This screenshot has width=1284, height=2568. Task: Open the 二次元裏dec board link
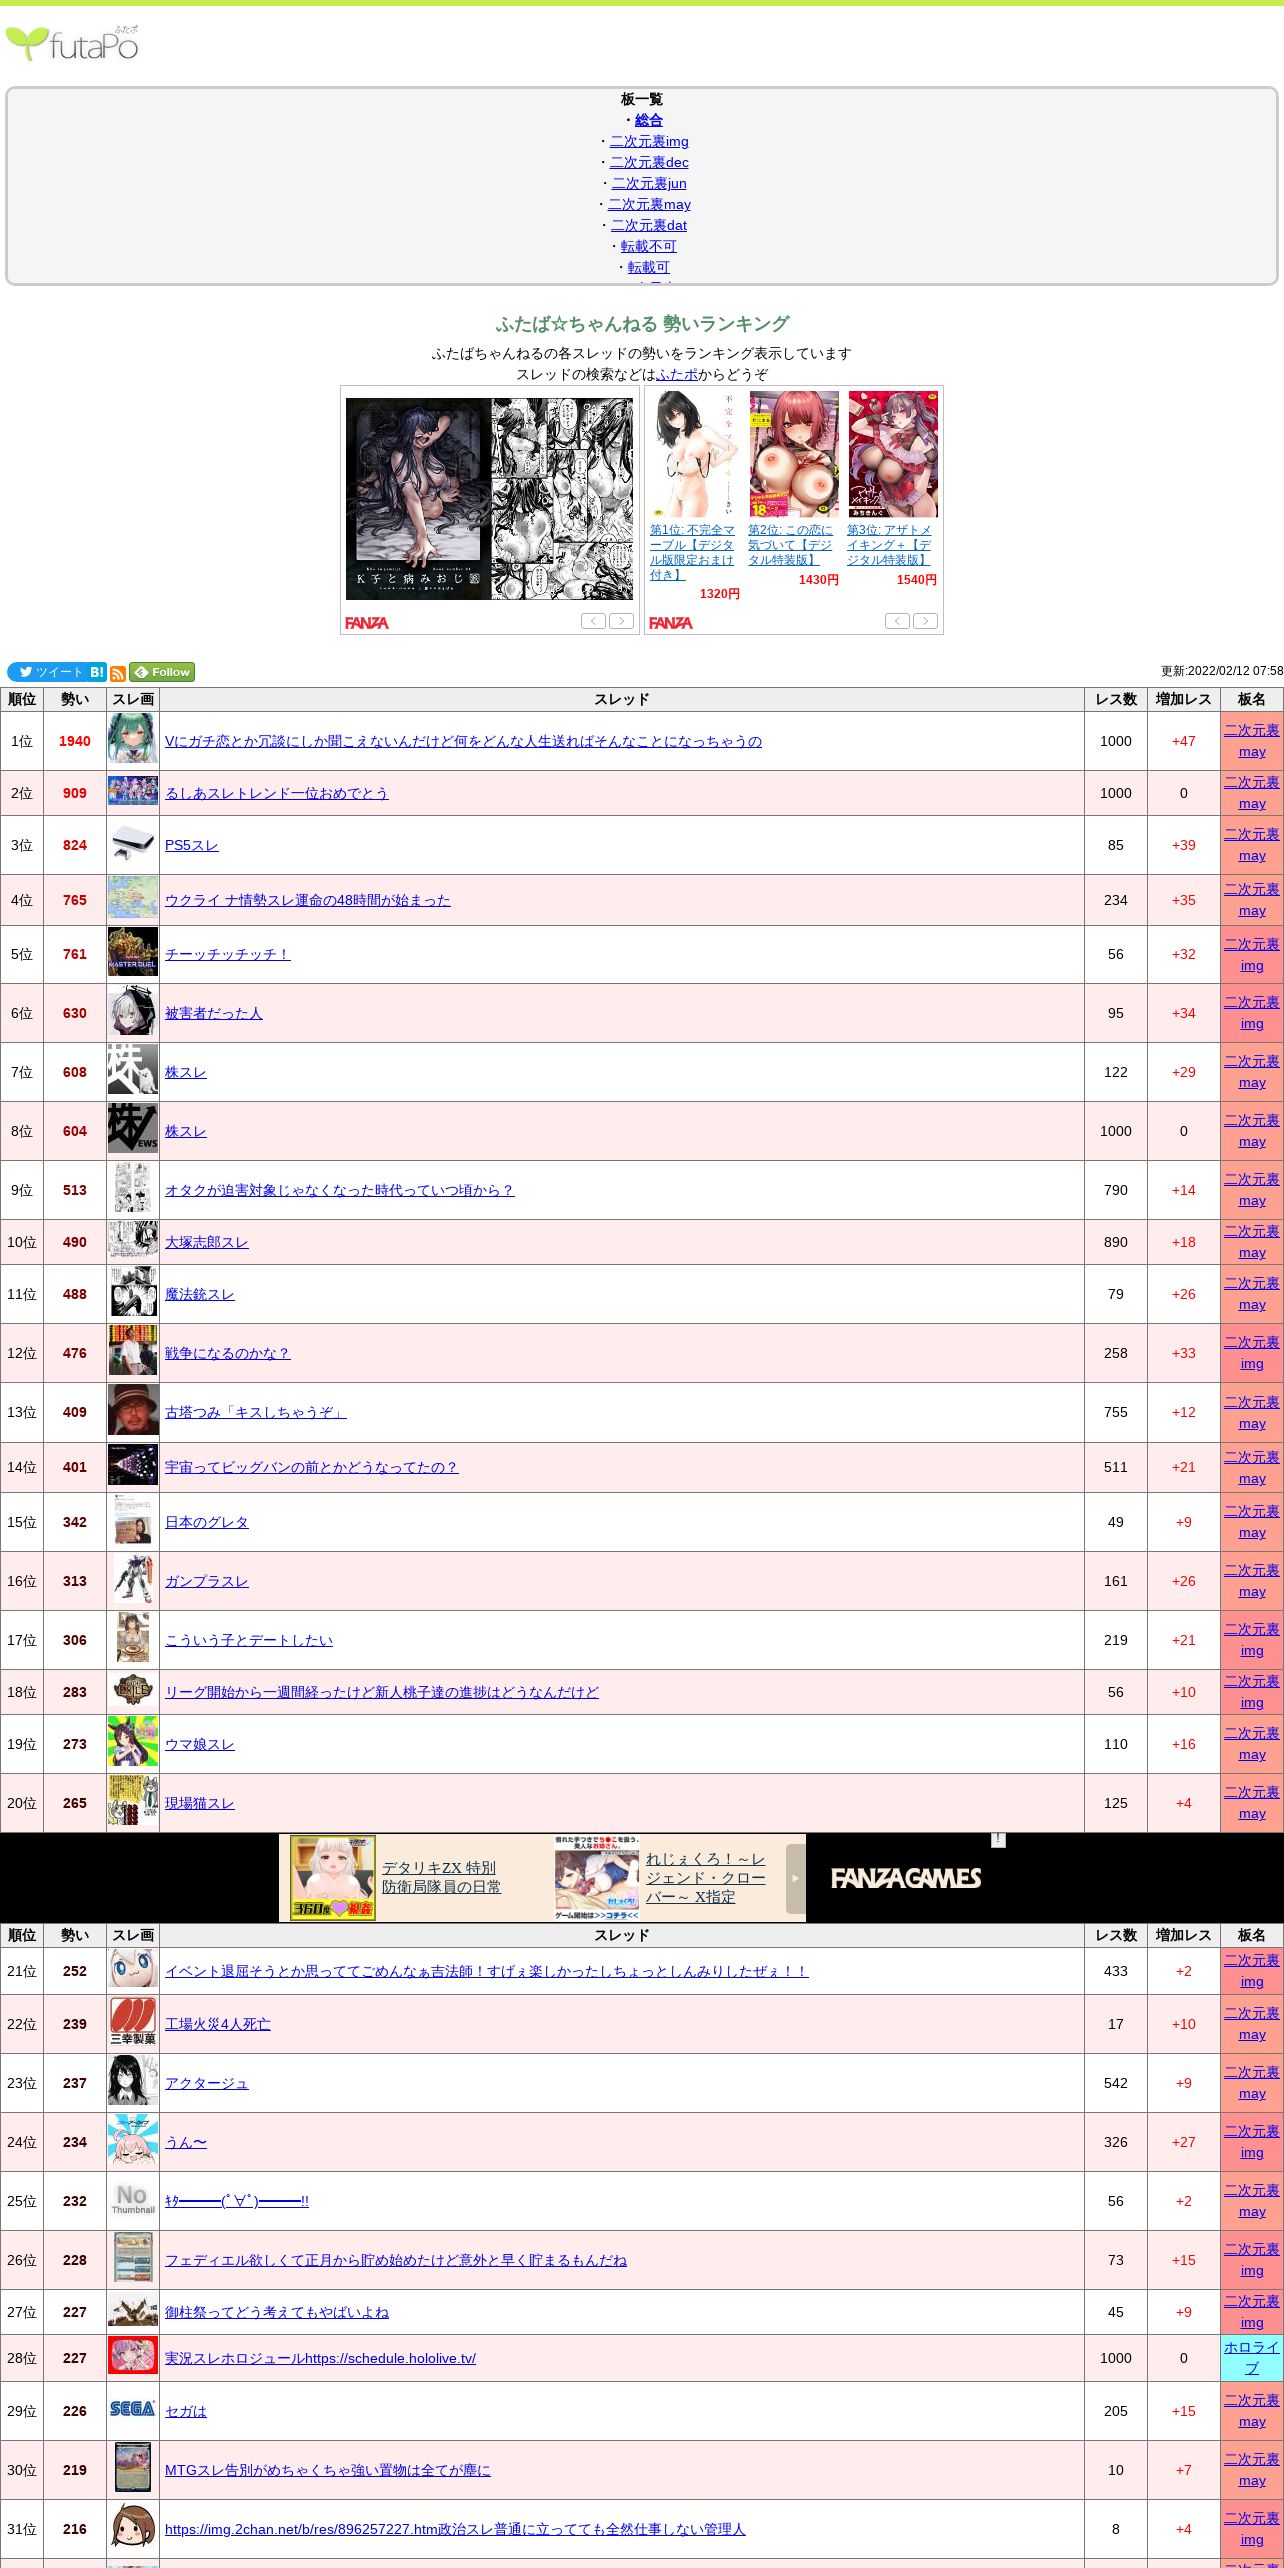(x=649, y=162)
